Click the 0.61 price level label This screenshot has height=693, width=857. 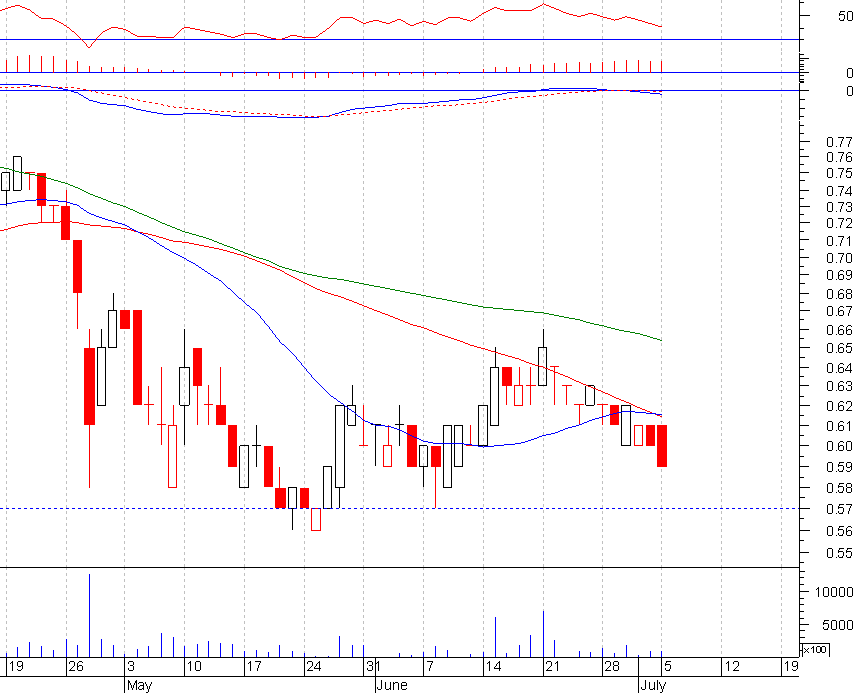click(839, 426)
